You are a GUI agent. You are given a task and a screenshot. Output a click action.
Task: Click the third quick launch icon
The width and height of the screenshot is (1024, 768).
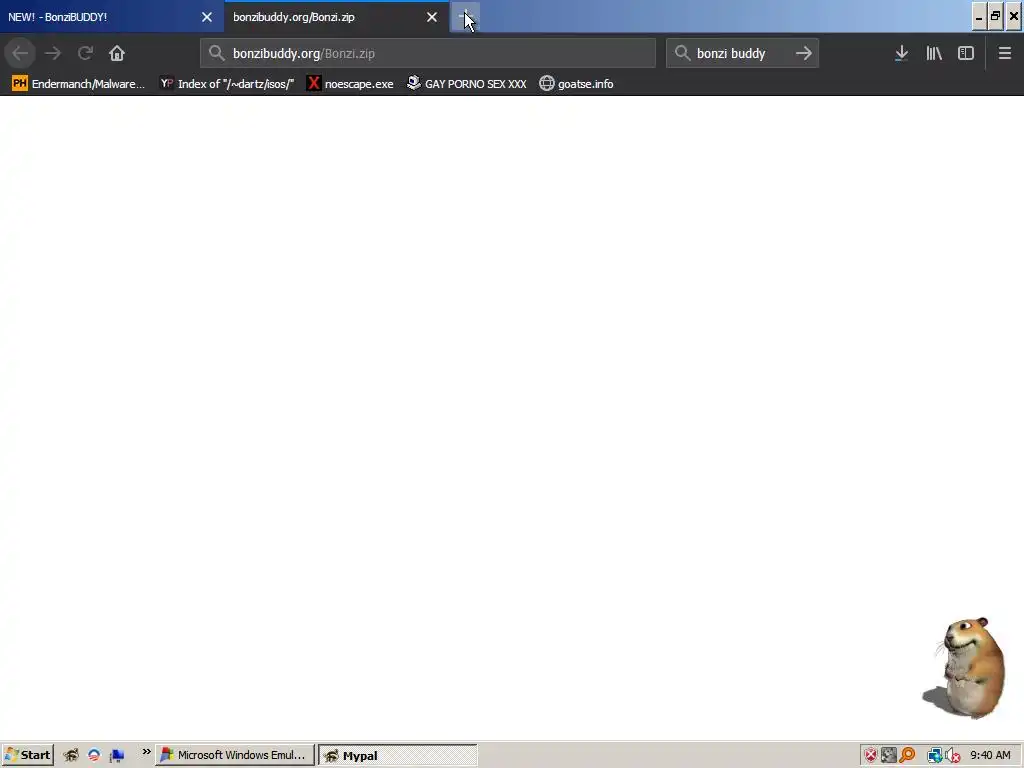tap(117, 756)
